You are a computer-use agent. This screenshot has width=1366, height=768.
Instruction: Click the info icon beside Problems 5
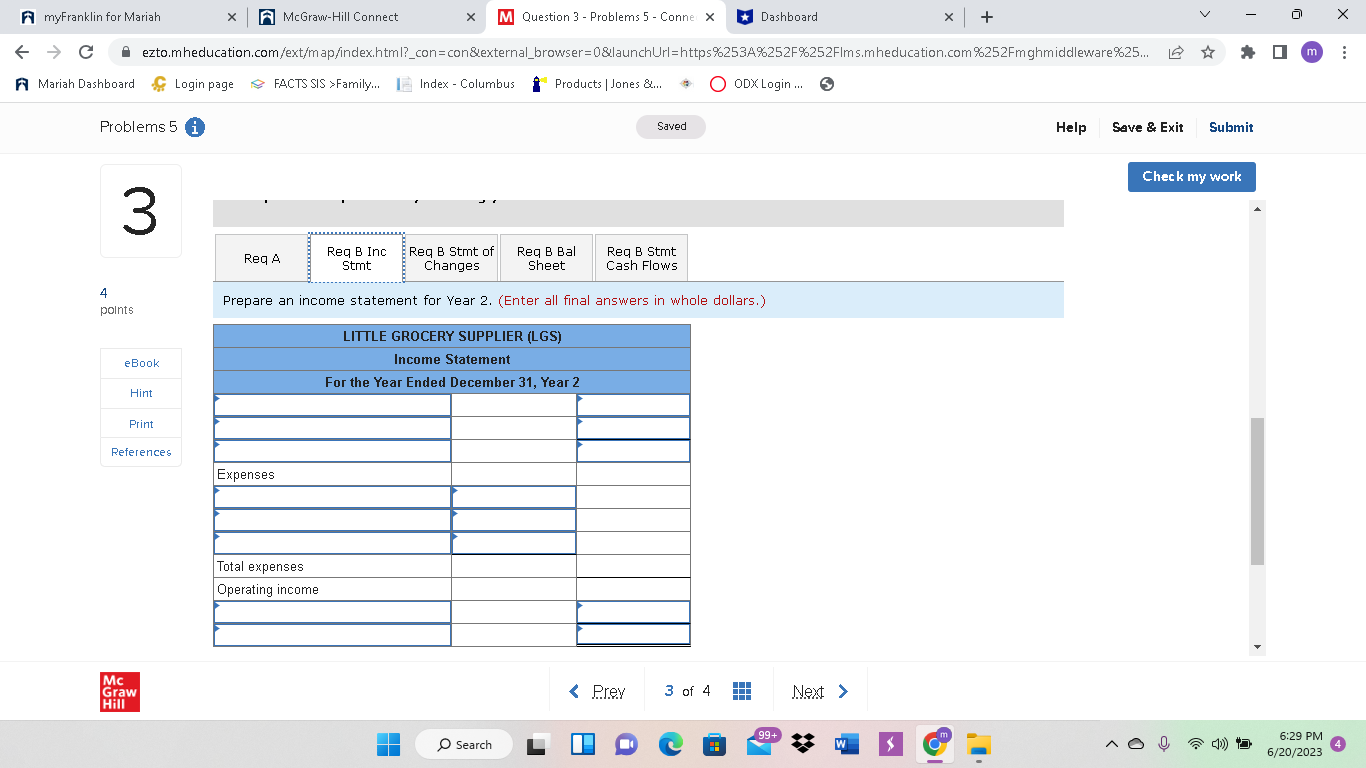click(x=196, y=127)
